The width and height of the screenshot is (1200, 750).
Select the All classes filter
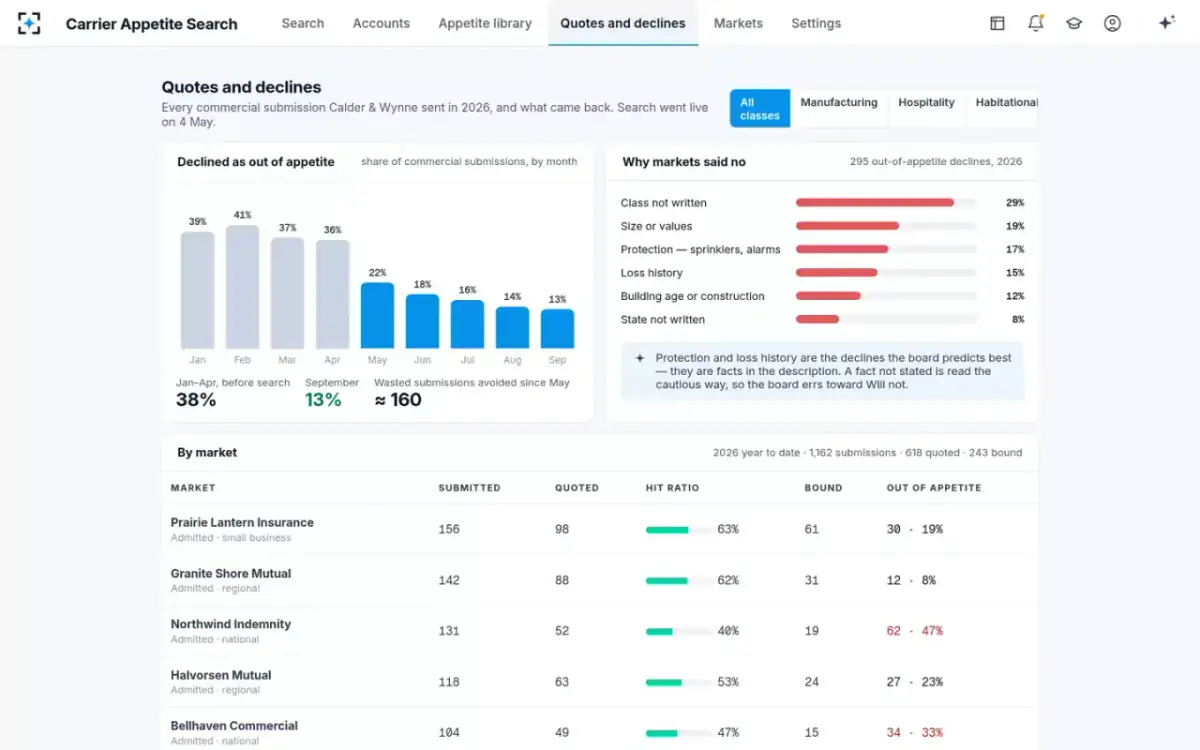pos(760,109)
